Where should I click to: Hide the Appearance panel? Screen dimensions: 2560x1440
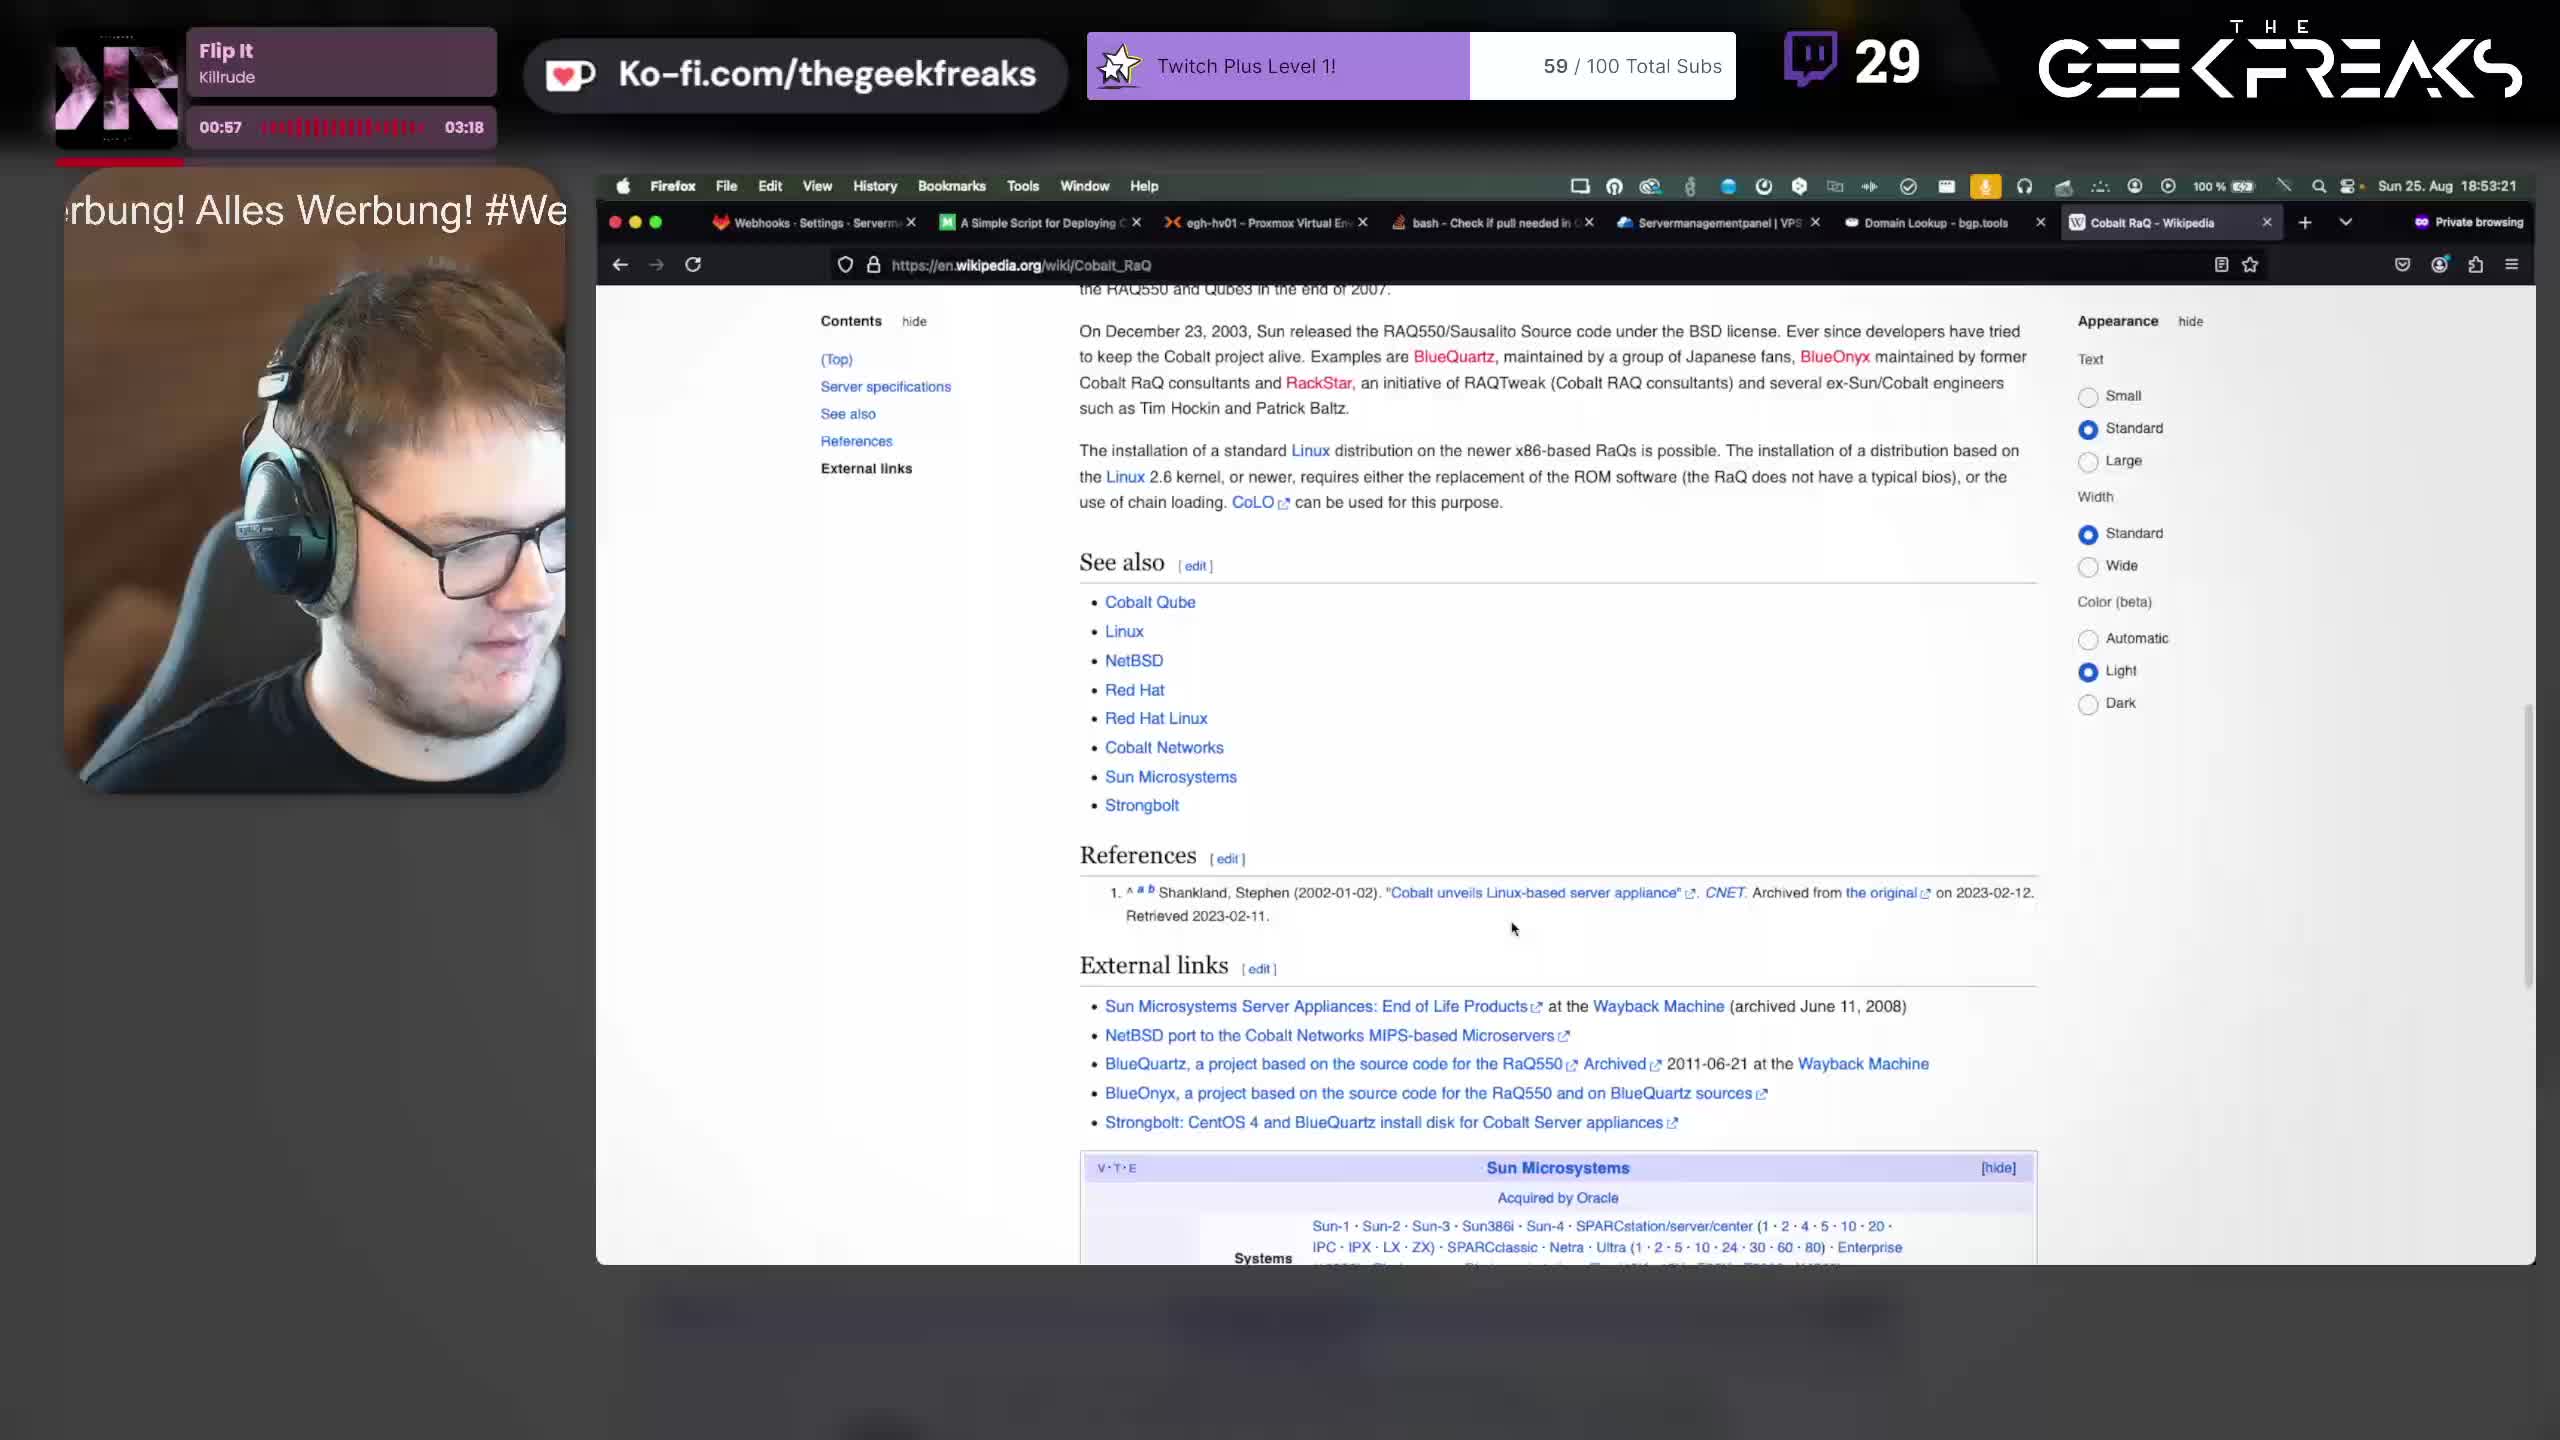point(2190,322)
